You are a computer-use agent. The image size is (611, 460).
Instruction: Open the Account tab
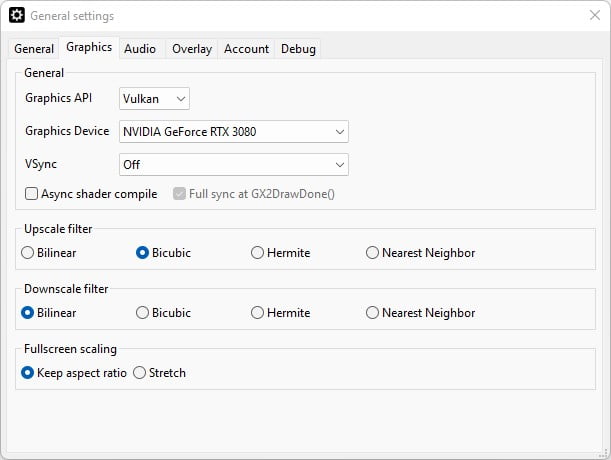pyautogui.click(x=246, y=49)
